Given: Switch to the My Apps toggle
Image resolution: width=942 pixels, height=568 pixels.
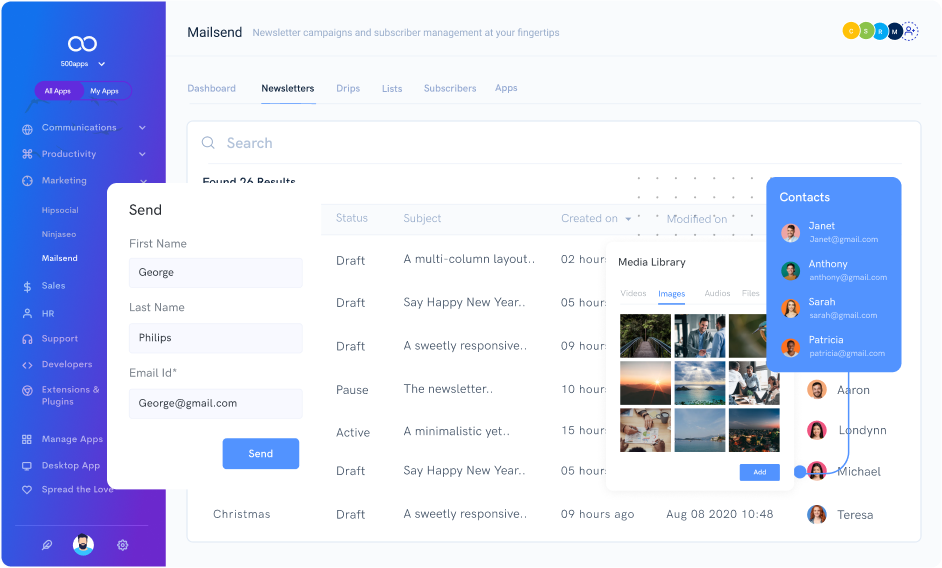Looking at the screenshot, I should pyautogui.click(x=104, y=91).
